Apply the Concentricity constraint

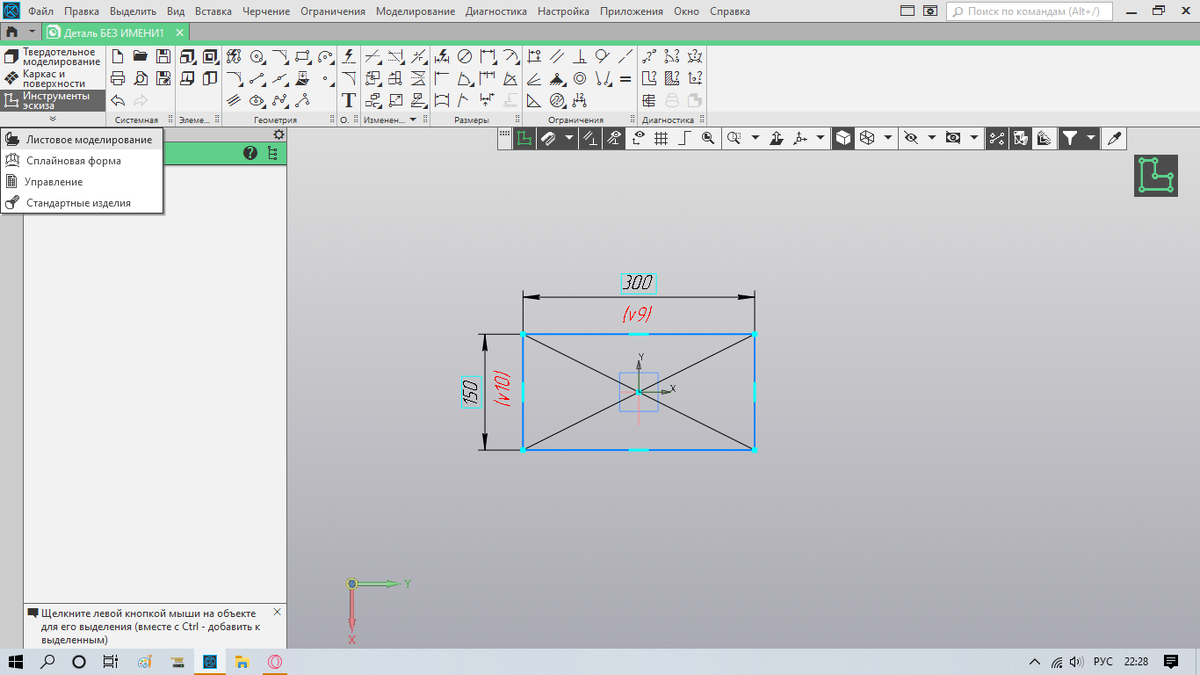click(579, 78)
